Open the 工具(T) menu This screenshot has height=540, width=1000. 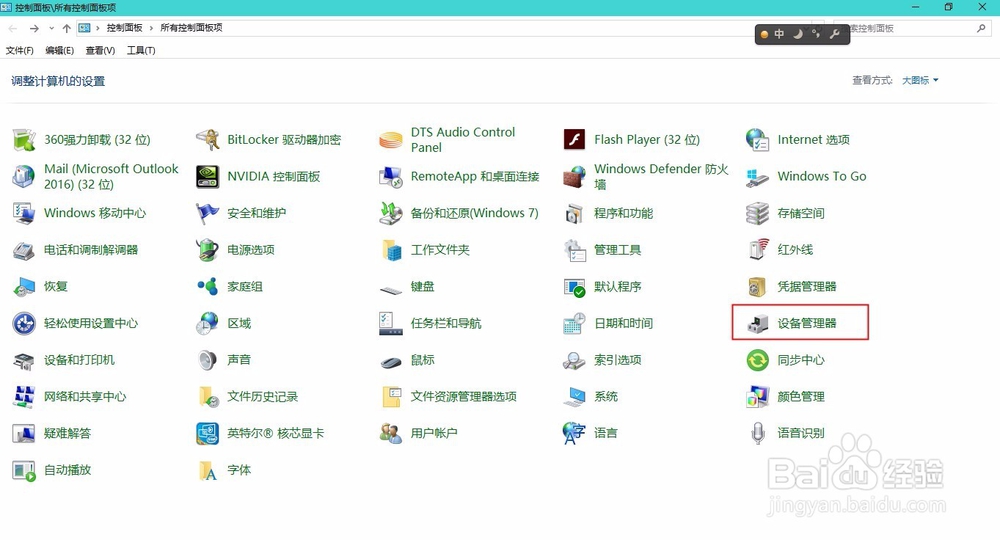[x=141, y=50]
